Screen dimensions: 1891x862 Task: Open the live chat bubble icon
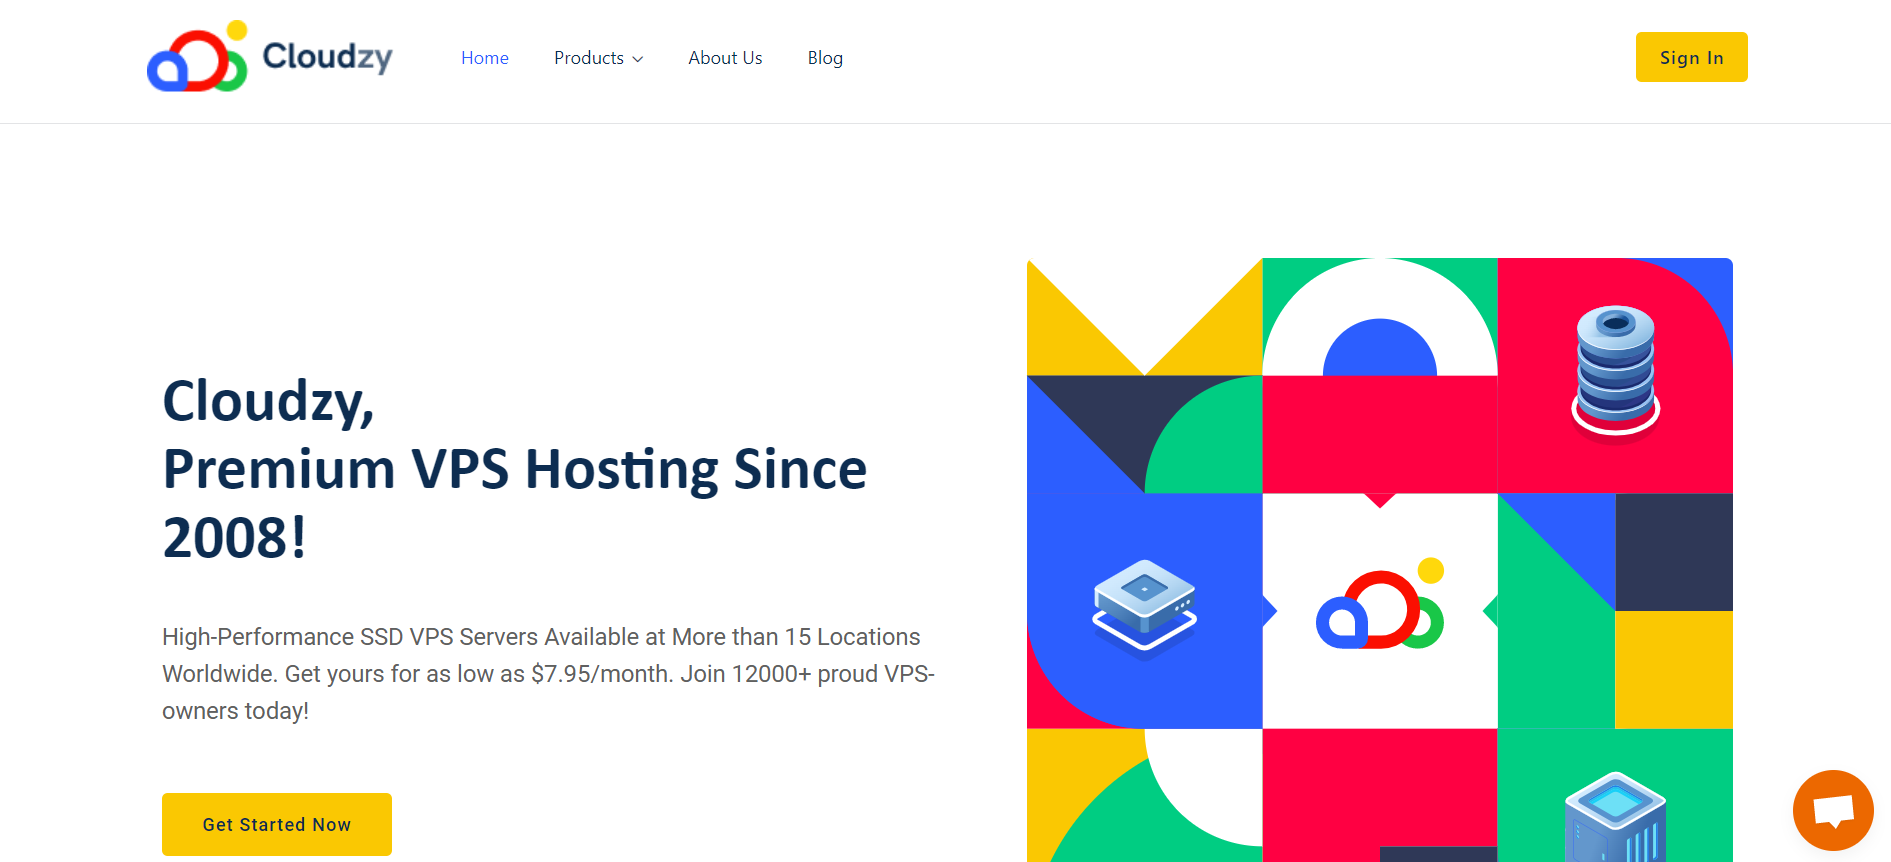pyautogui.click(x=1833, y=810)
